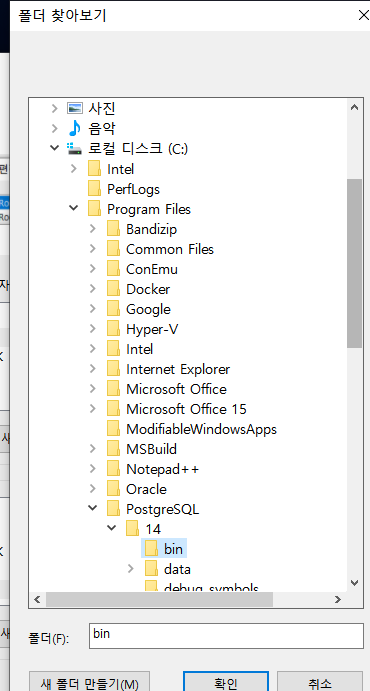Expand the Microsoft Office folder node
Image resolution: width=370 pixels, height=691 pixels.
pos(92,389)
